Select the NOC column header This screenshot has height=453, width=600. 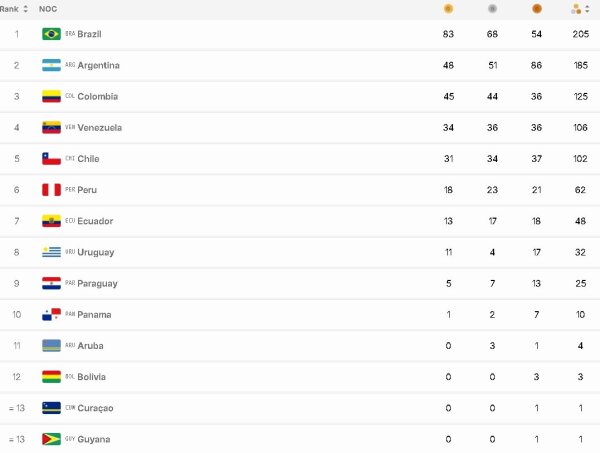[48, 9]
